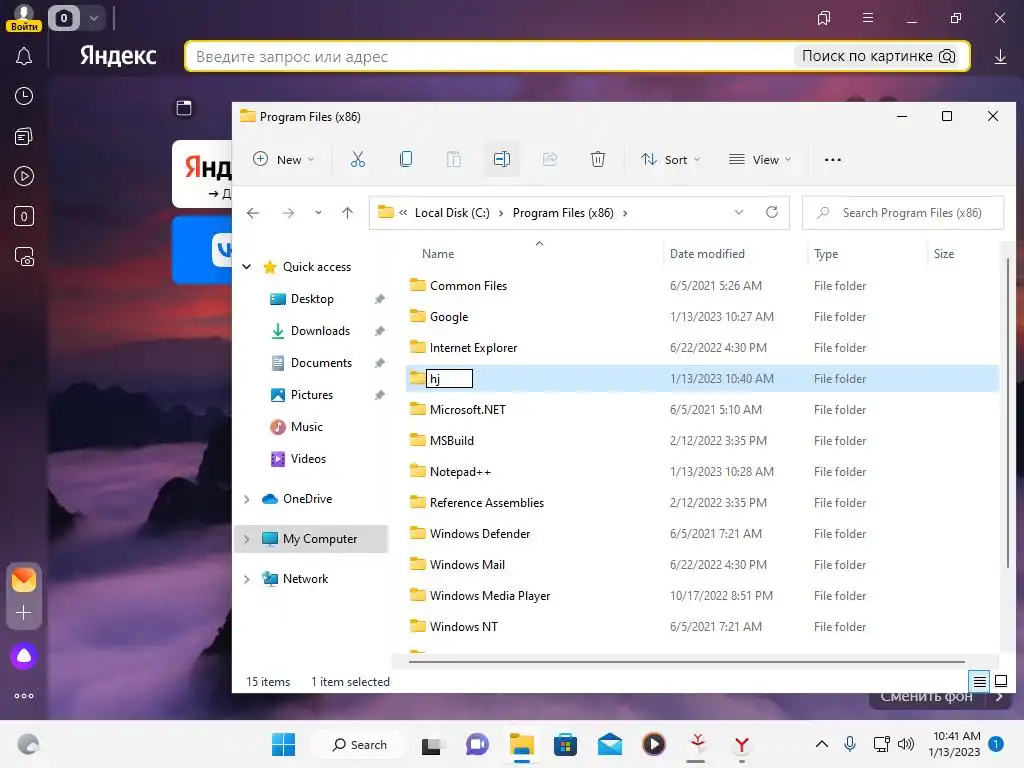Collapse the Quick access tree node

point(247,266)
